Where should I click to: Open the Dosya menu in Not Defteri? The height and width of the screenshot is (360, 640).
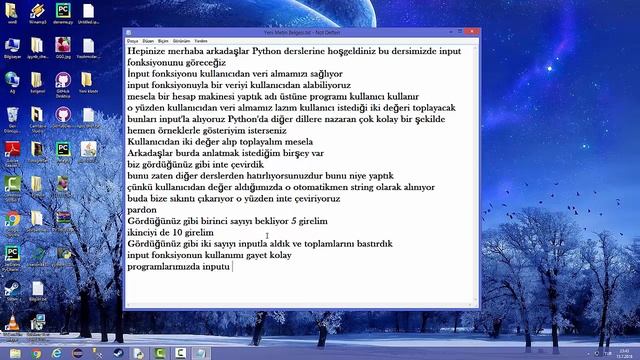click(132, 41)
